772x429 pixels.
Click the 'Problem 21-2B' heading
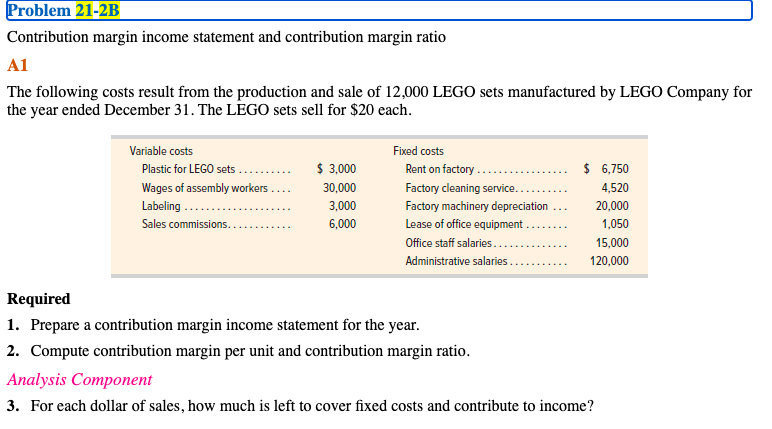(64, 10)
